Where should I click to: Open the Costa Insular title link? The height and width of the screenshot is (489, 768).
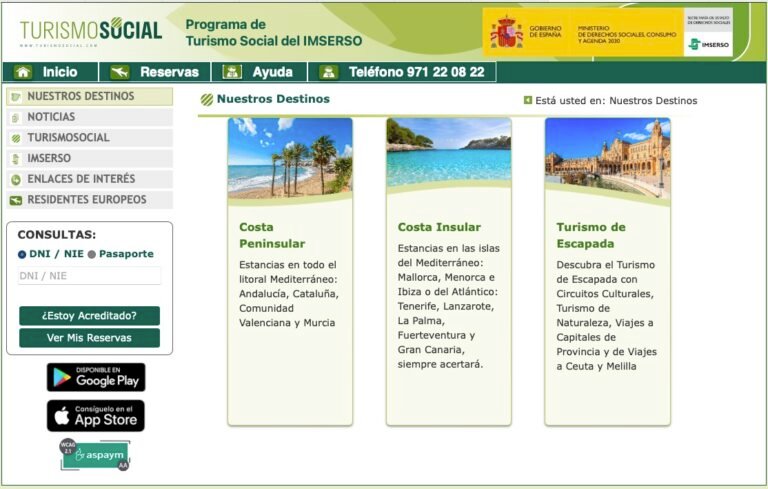point(439,227)
